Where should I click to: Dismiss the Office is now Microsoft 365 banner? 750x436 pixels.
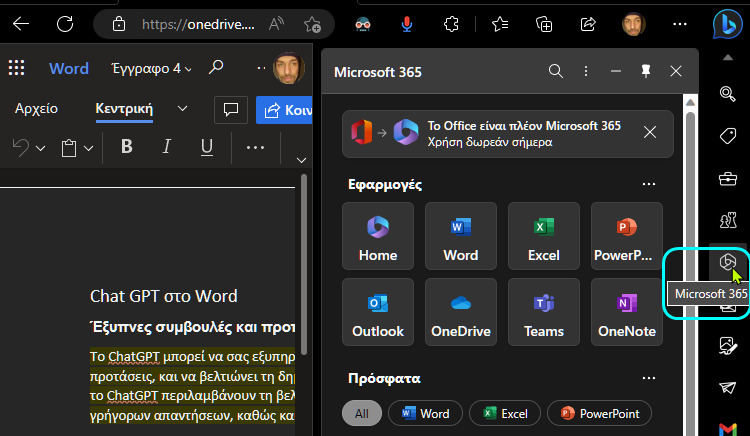pyautogui.click(x=650, y=132)
